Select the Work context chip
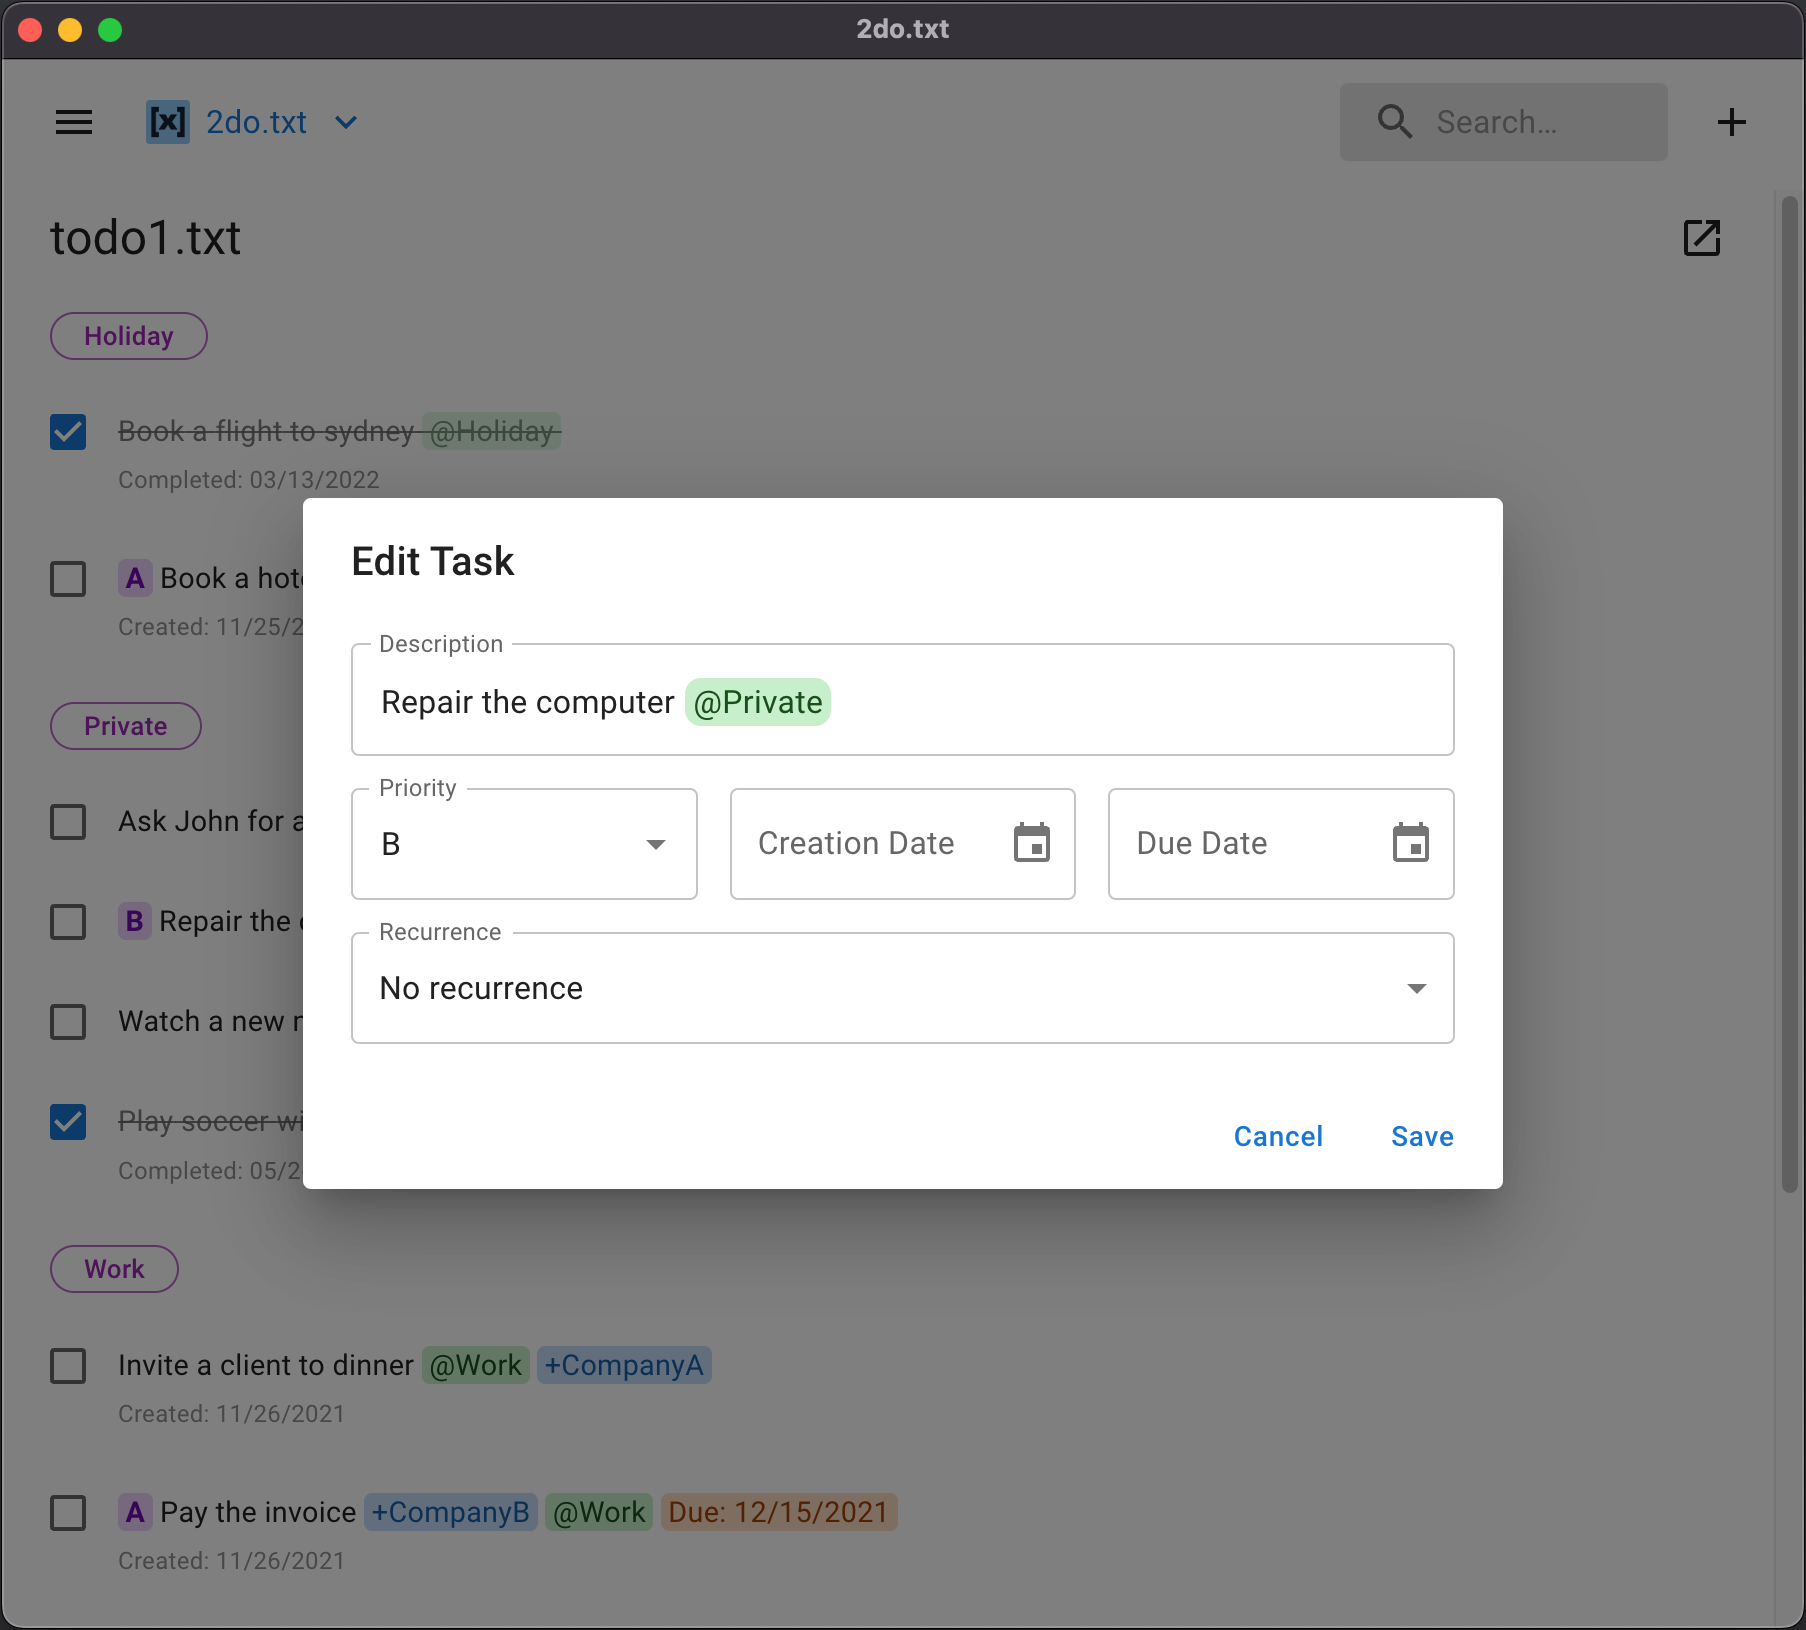Screen dimensions: 1806x1630 coord(114,1269)
